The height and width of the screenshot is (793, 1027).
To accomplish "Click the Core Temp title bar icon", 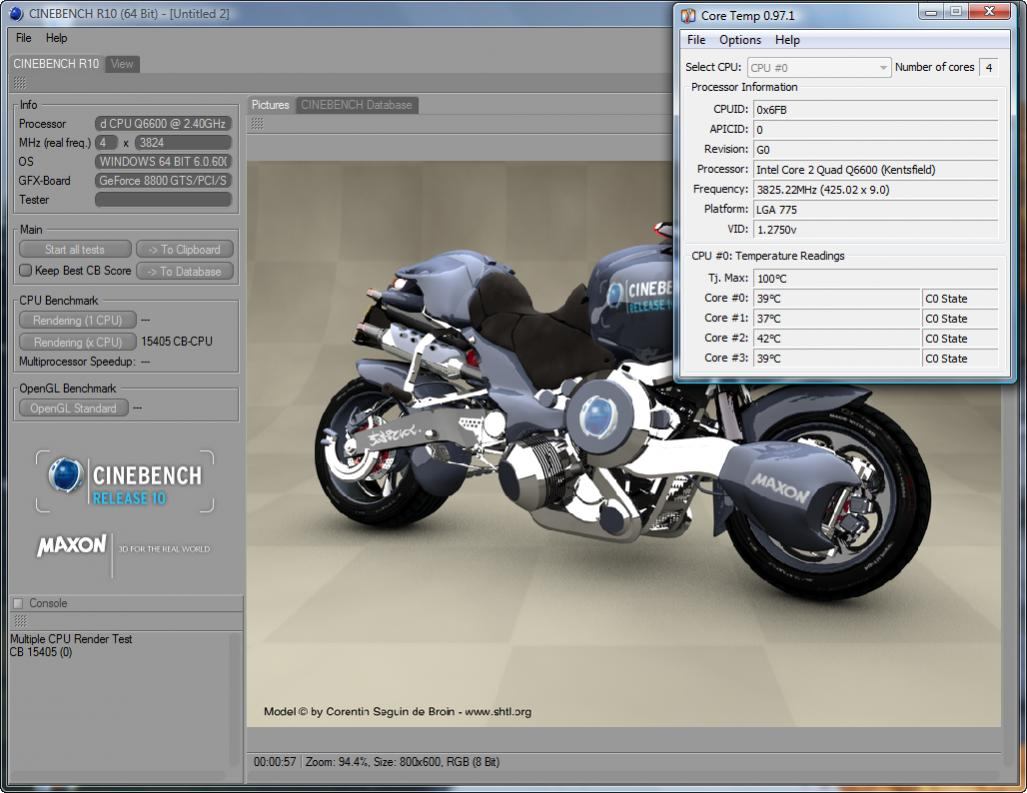I will click(x=688, y=15).
